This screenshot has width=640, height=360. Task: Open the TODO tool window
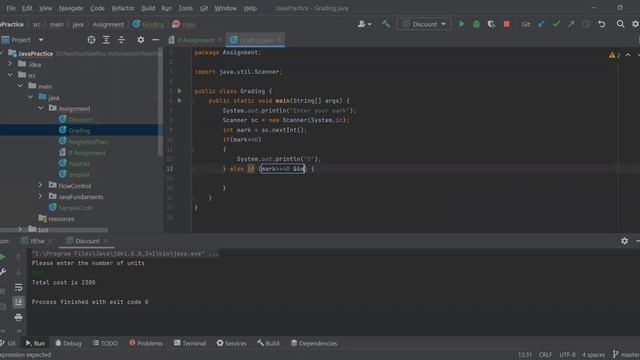(105, 343)
